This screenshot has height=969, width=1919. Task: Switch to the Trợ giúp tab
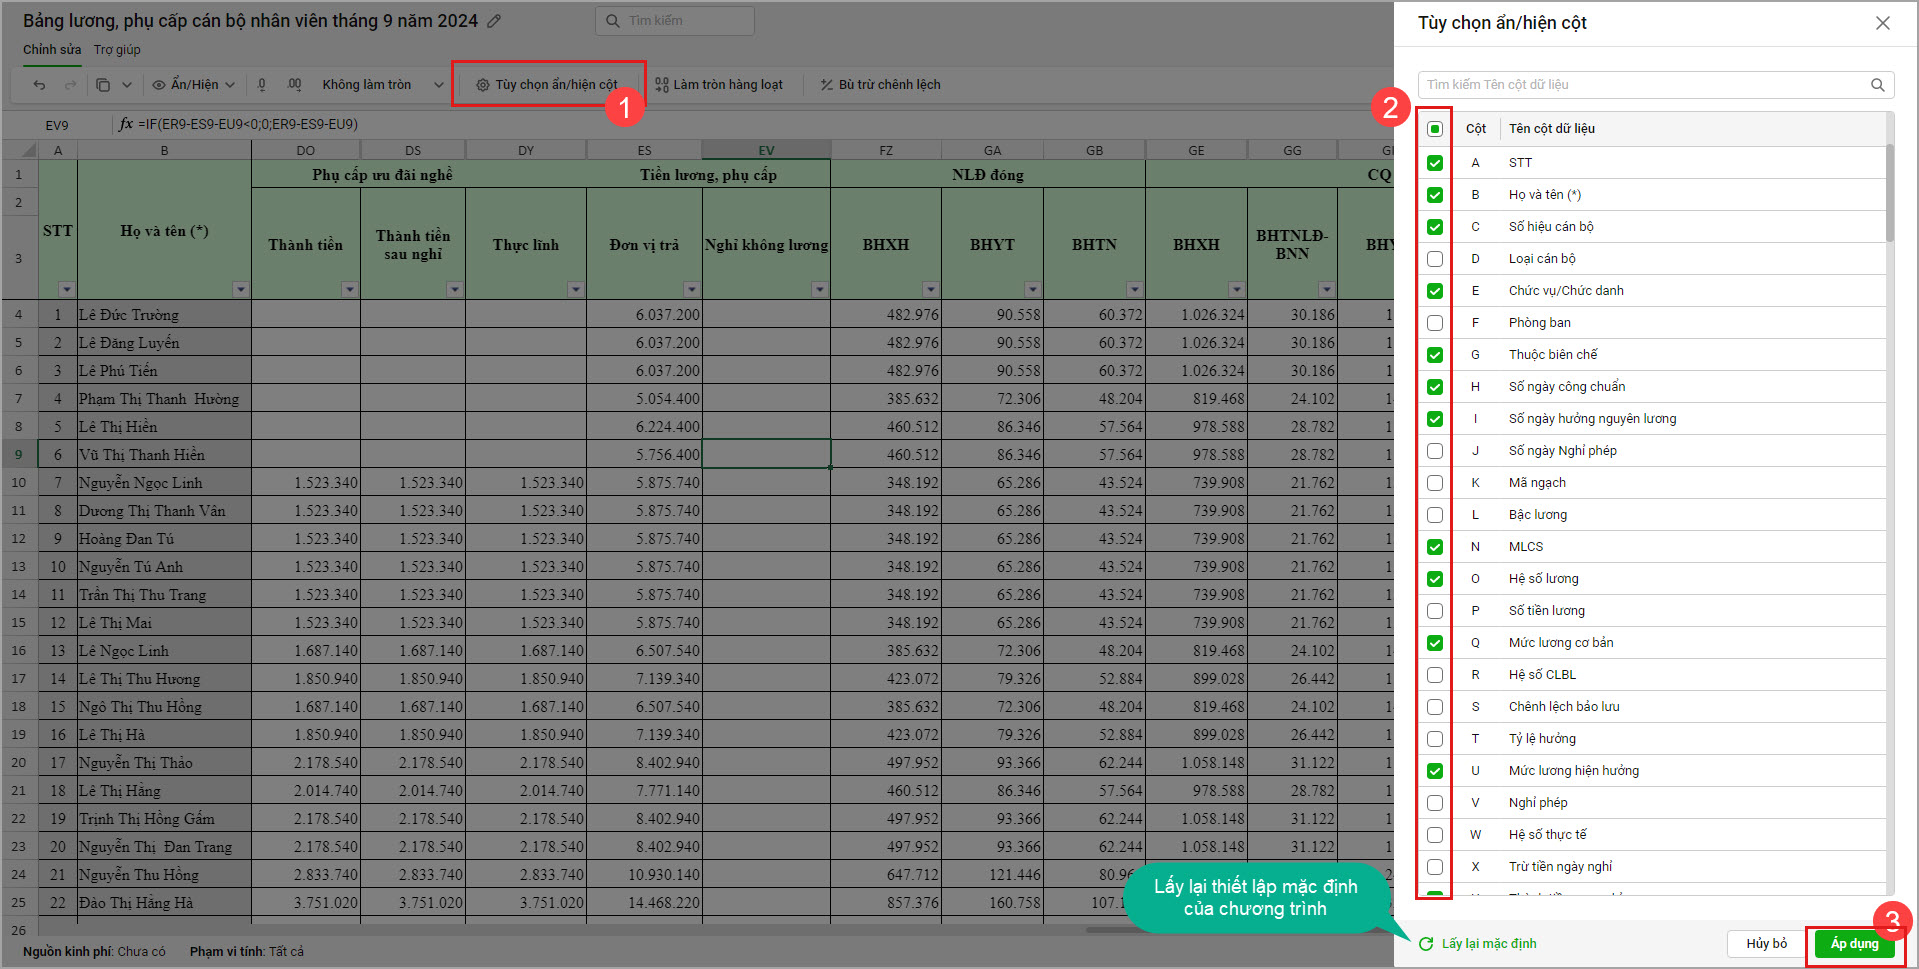point(117,50)
